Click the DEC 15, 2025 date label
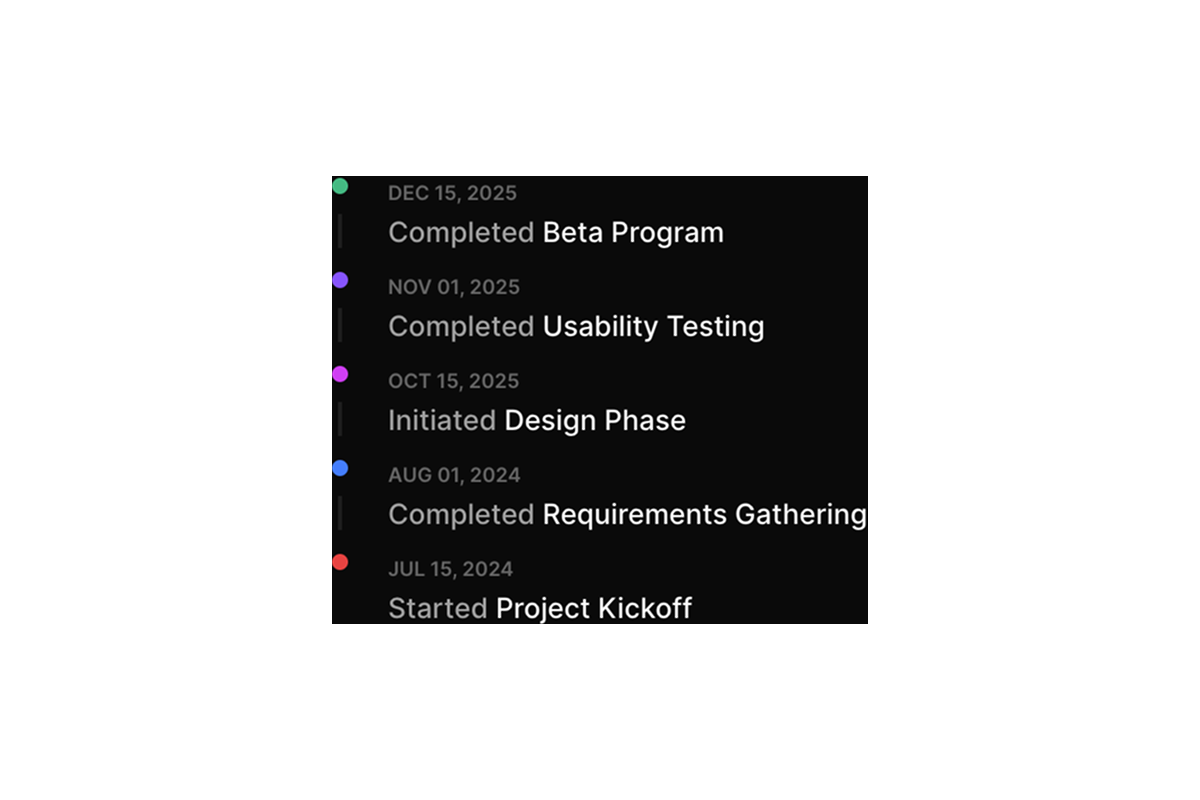This screenshot has height=800, width=1200. (452, 193)
